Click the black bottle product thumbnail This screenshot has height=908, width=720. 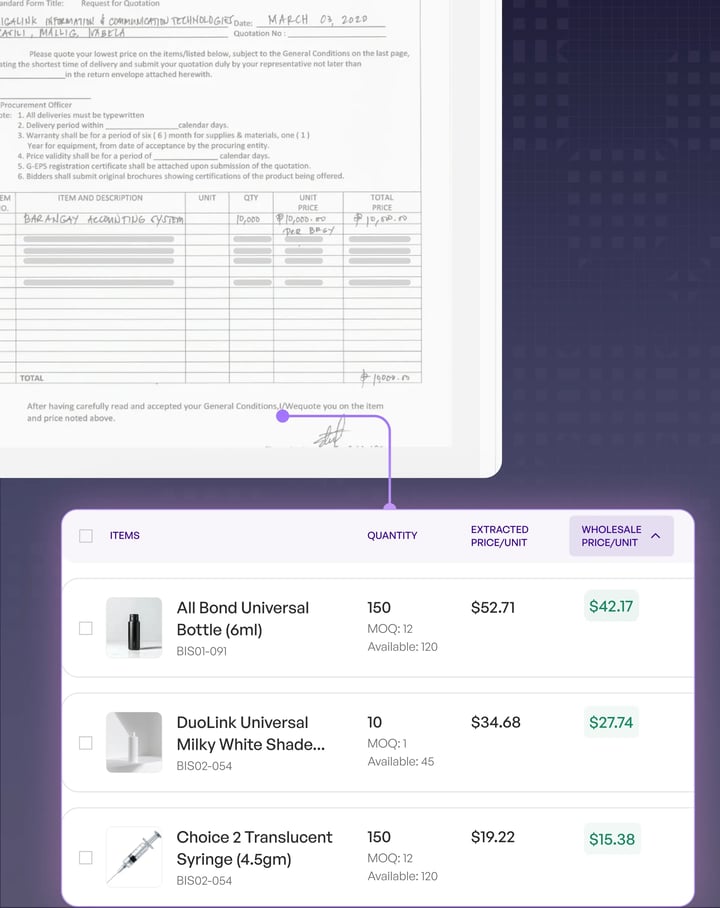tap(134, 627)
